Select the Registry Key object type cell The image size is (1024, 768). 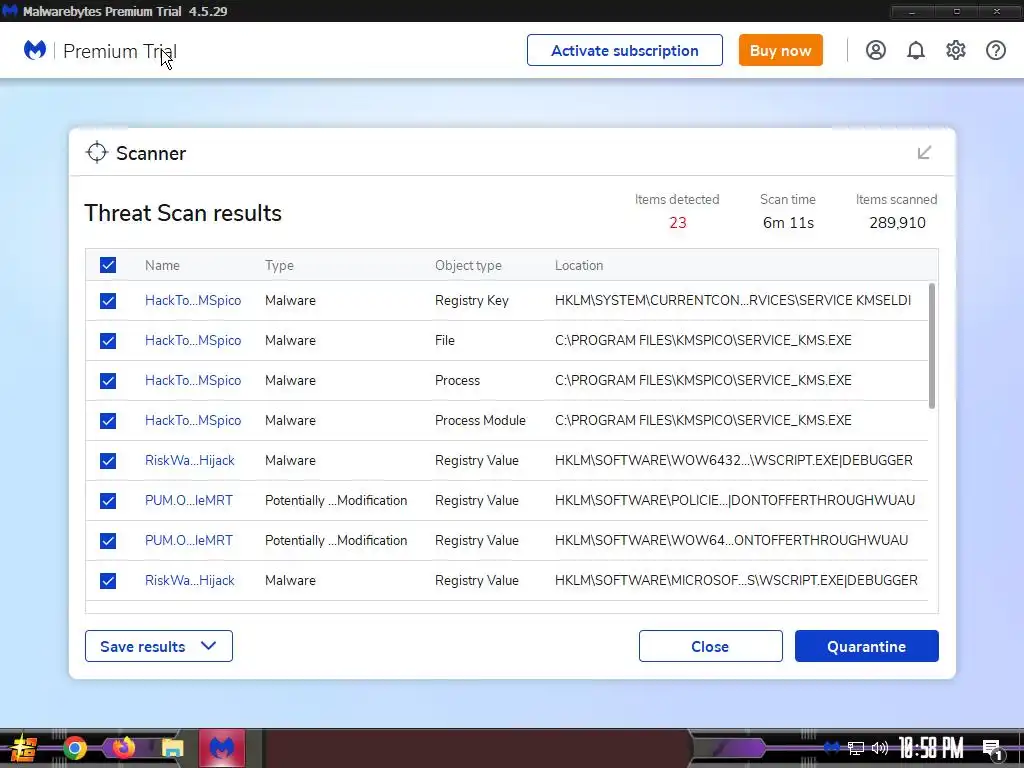(472, 300)
